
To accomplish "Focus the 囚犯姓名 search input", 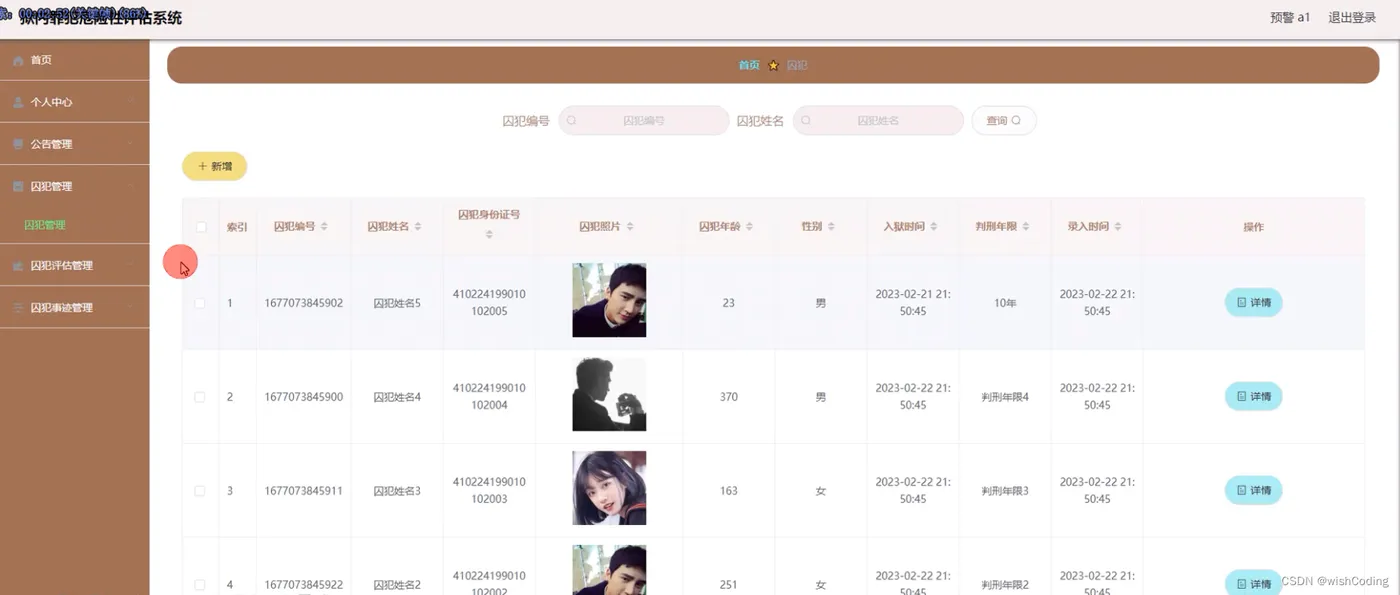I will coord(878,121).
